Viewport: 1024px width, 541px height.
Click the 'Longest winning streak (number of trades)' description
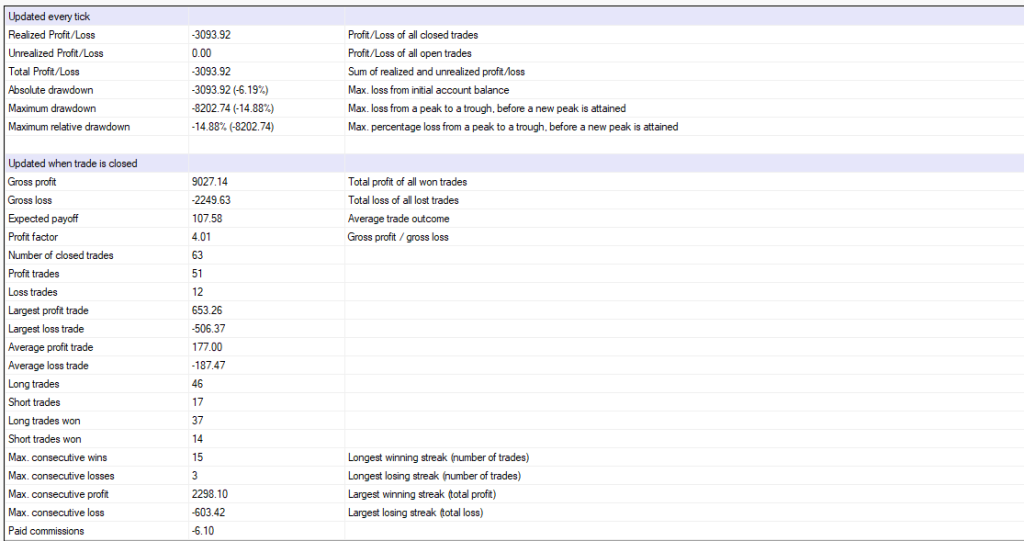click(x=438, y=457)
